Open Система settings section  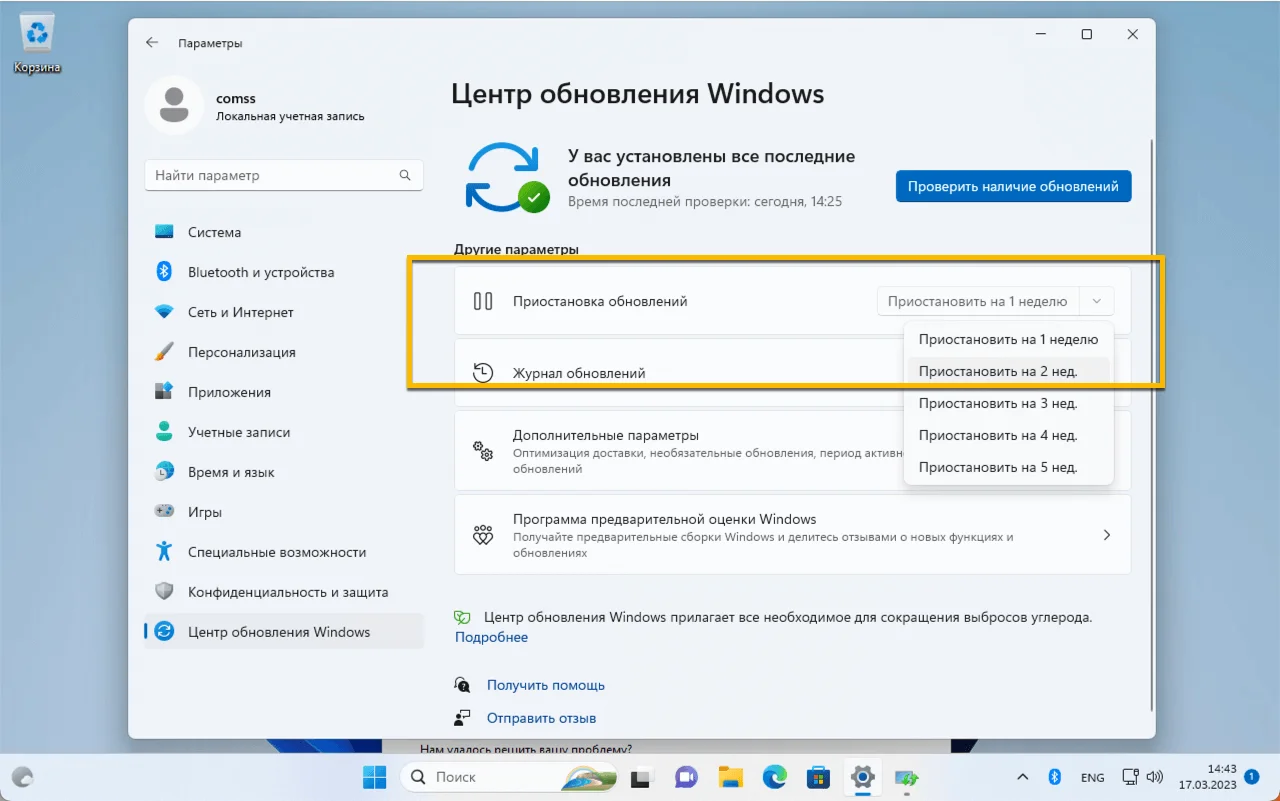[284, 232]
